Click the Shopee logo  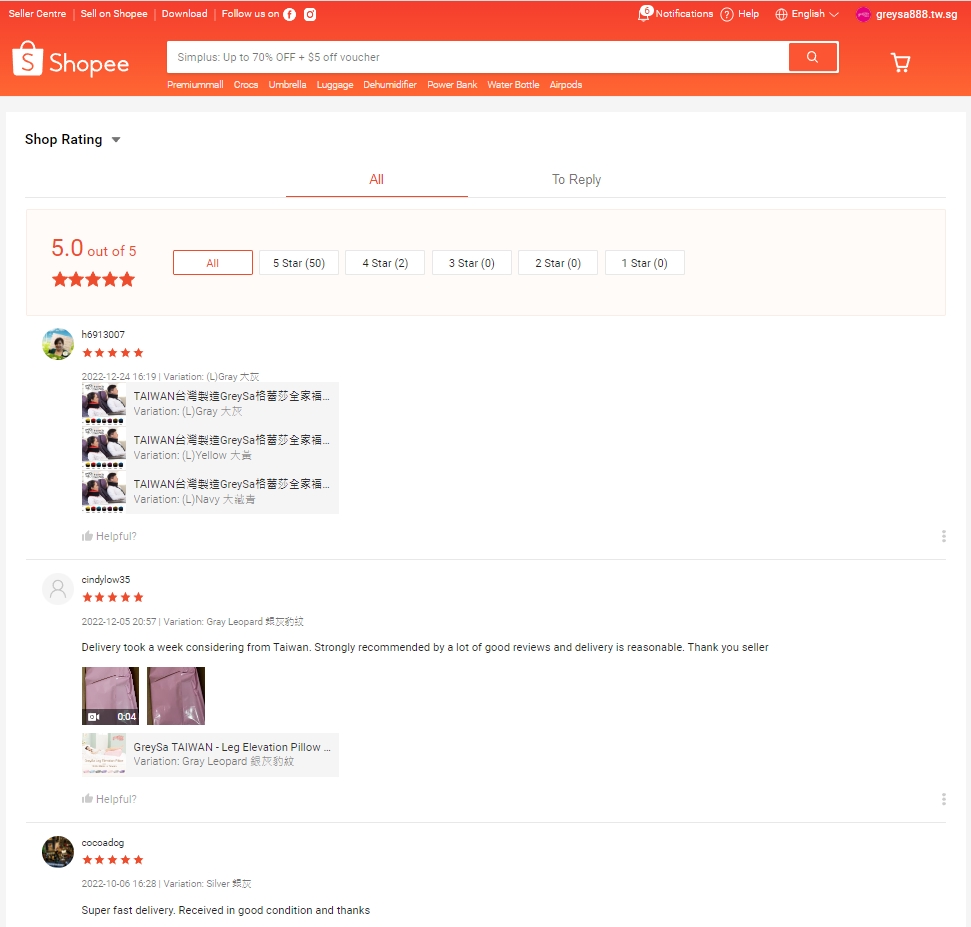pos(71,62)
